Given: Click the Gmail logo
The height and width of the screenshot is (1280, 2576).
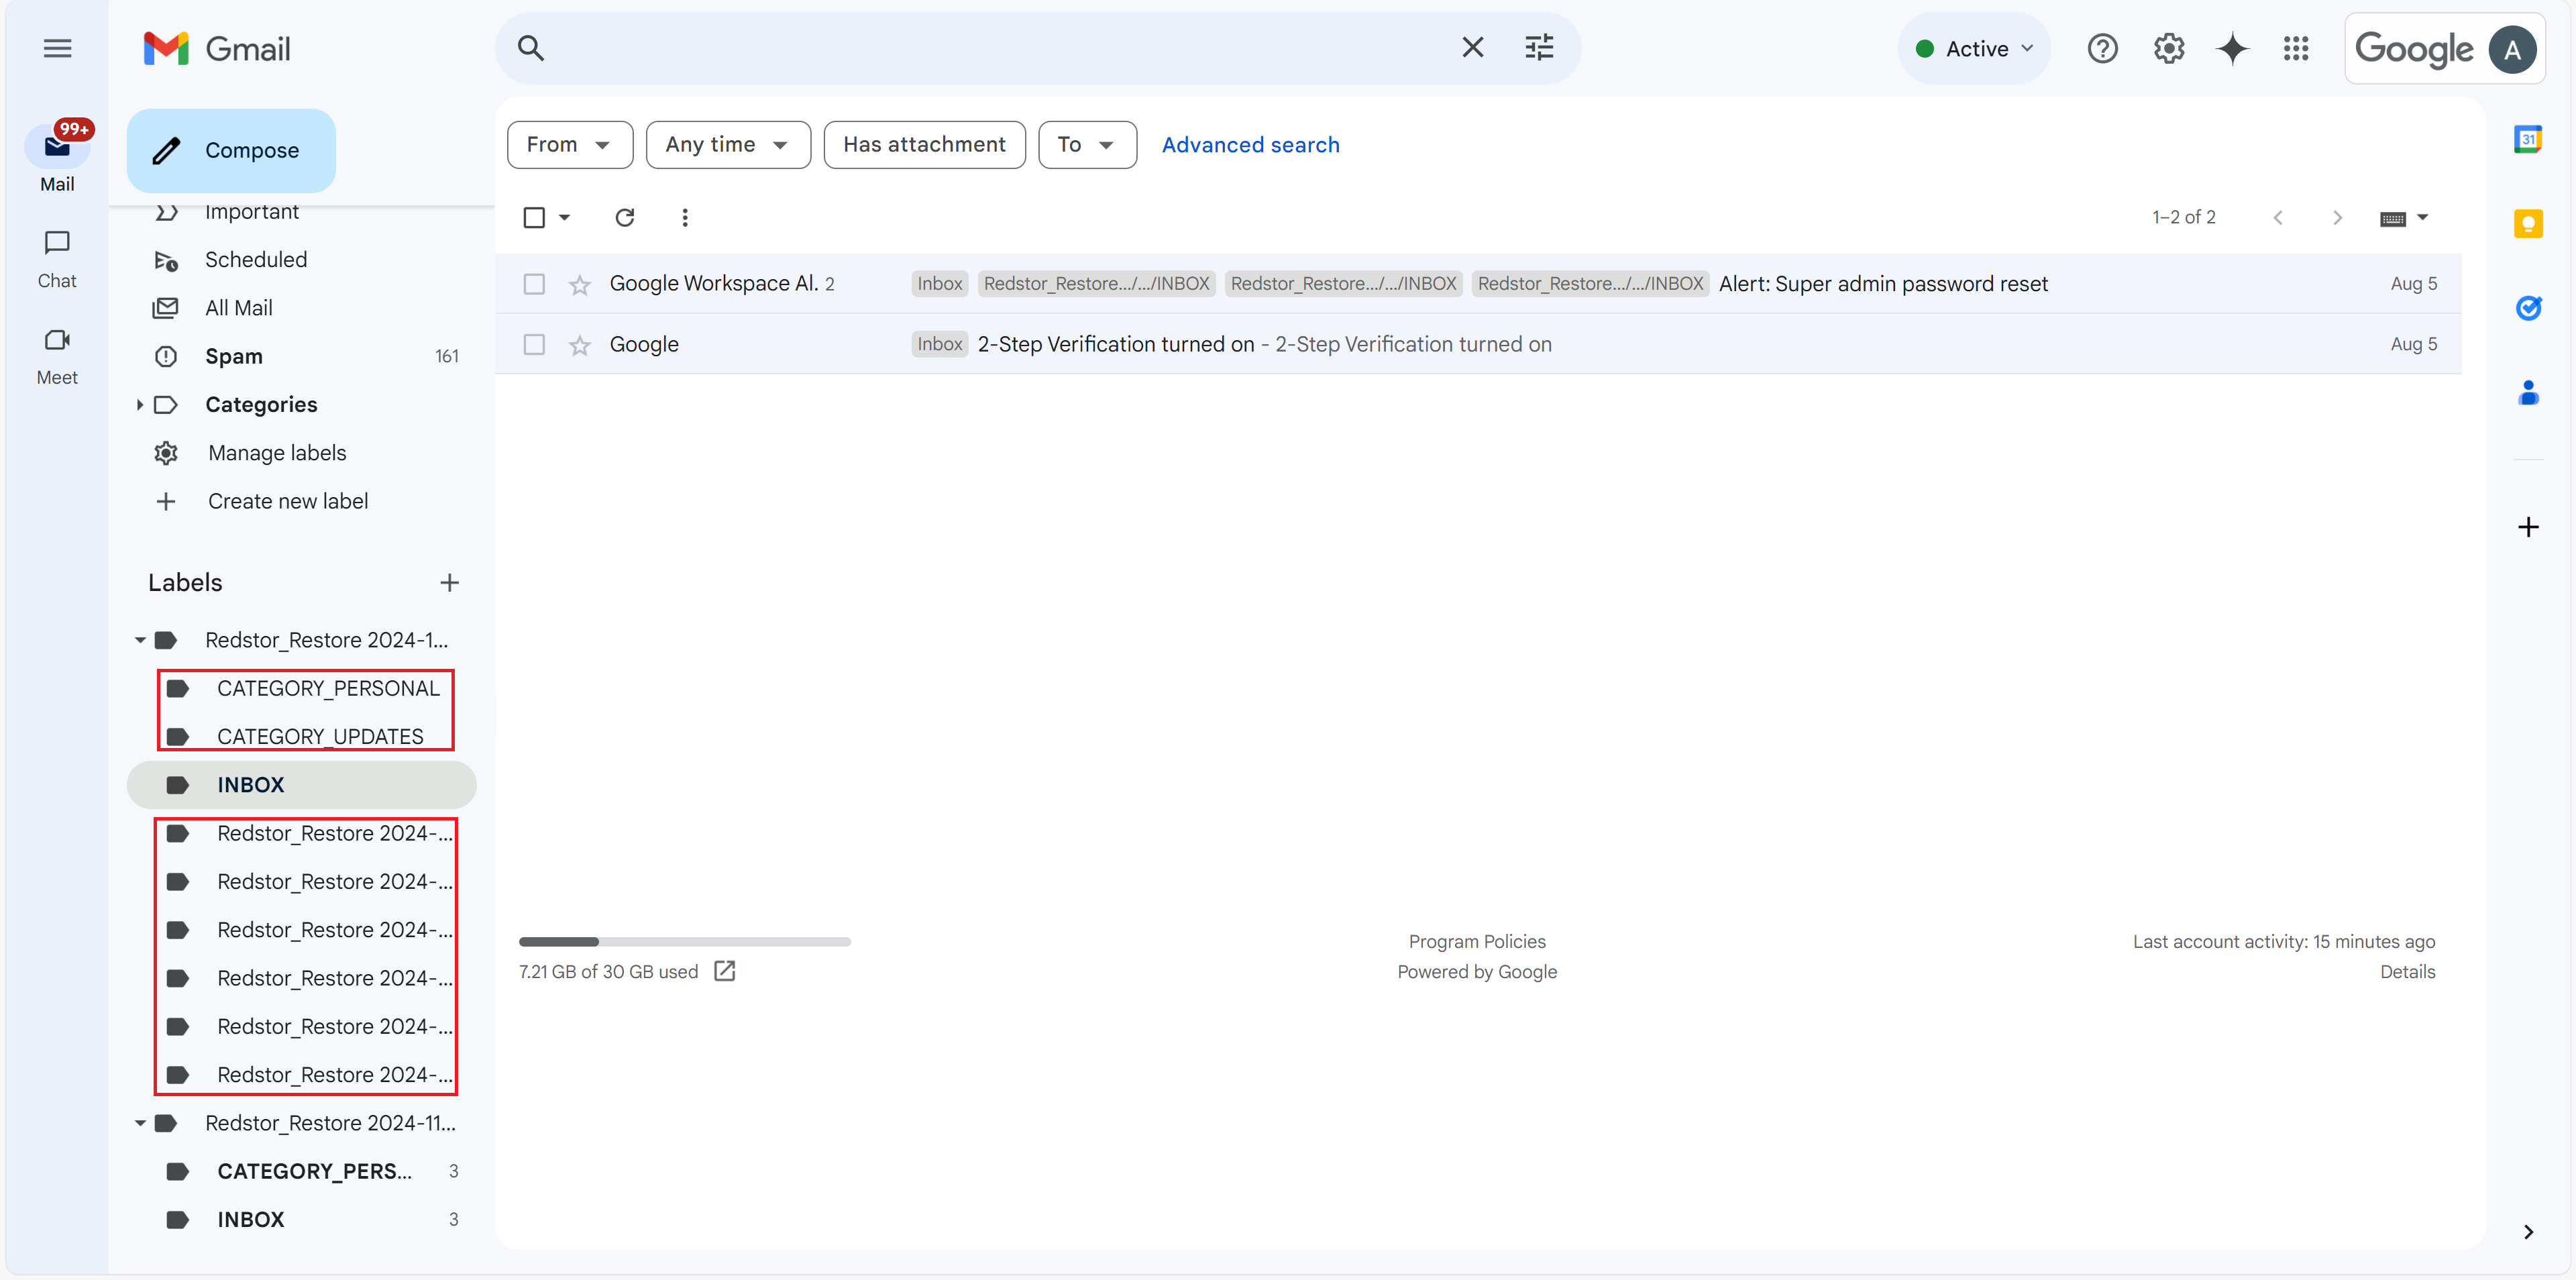Looking at the screenshot, I should (x=217, y=48).
